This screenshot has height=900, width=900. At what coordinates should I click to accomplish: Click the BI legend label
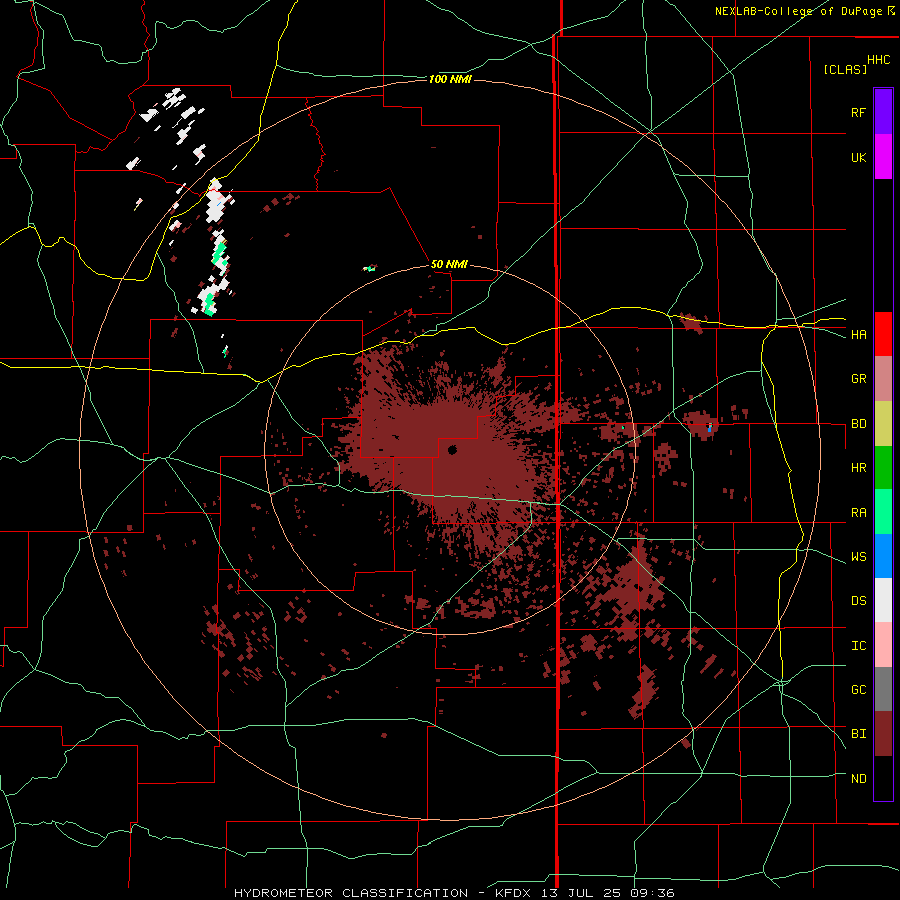click(x=858, y=734)
